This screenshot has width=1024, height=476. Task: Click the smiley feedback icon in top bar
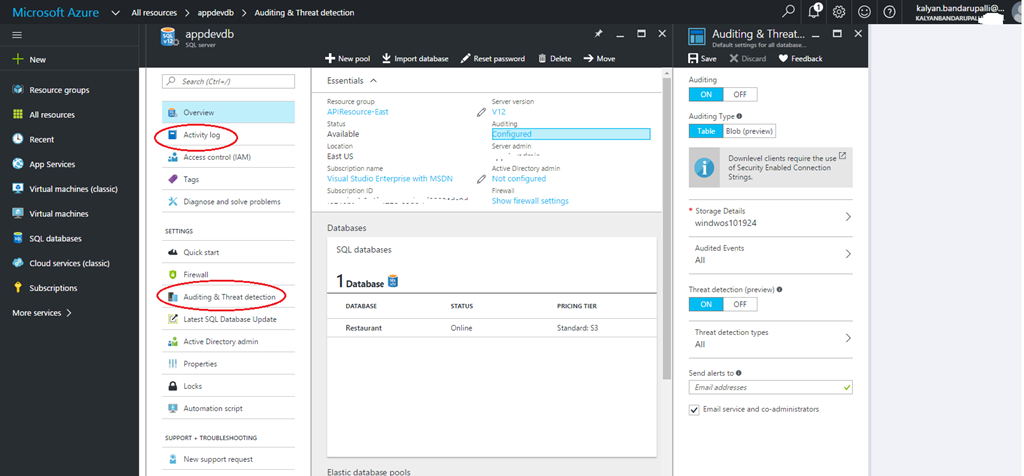tap(864, 12)
